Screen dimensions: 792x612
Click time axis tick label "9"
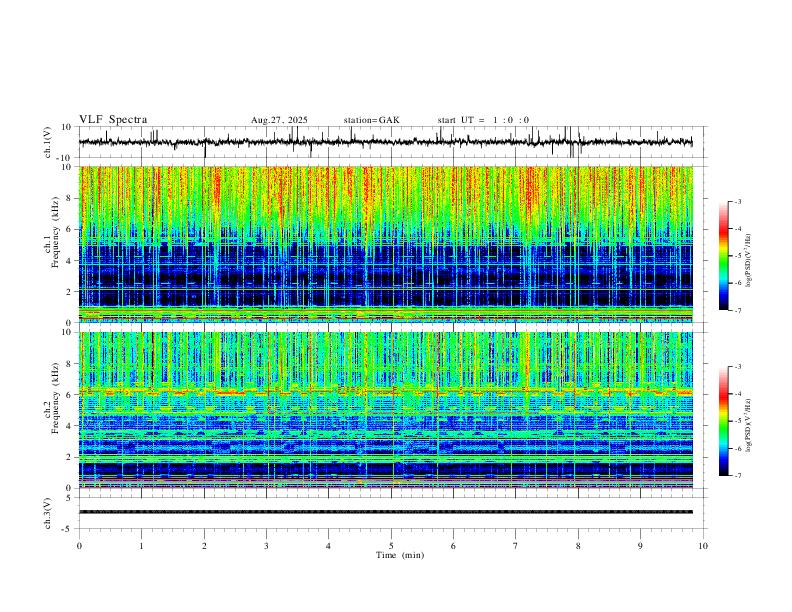640,546
